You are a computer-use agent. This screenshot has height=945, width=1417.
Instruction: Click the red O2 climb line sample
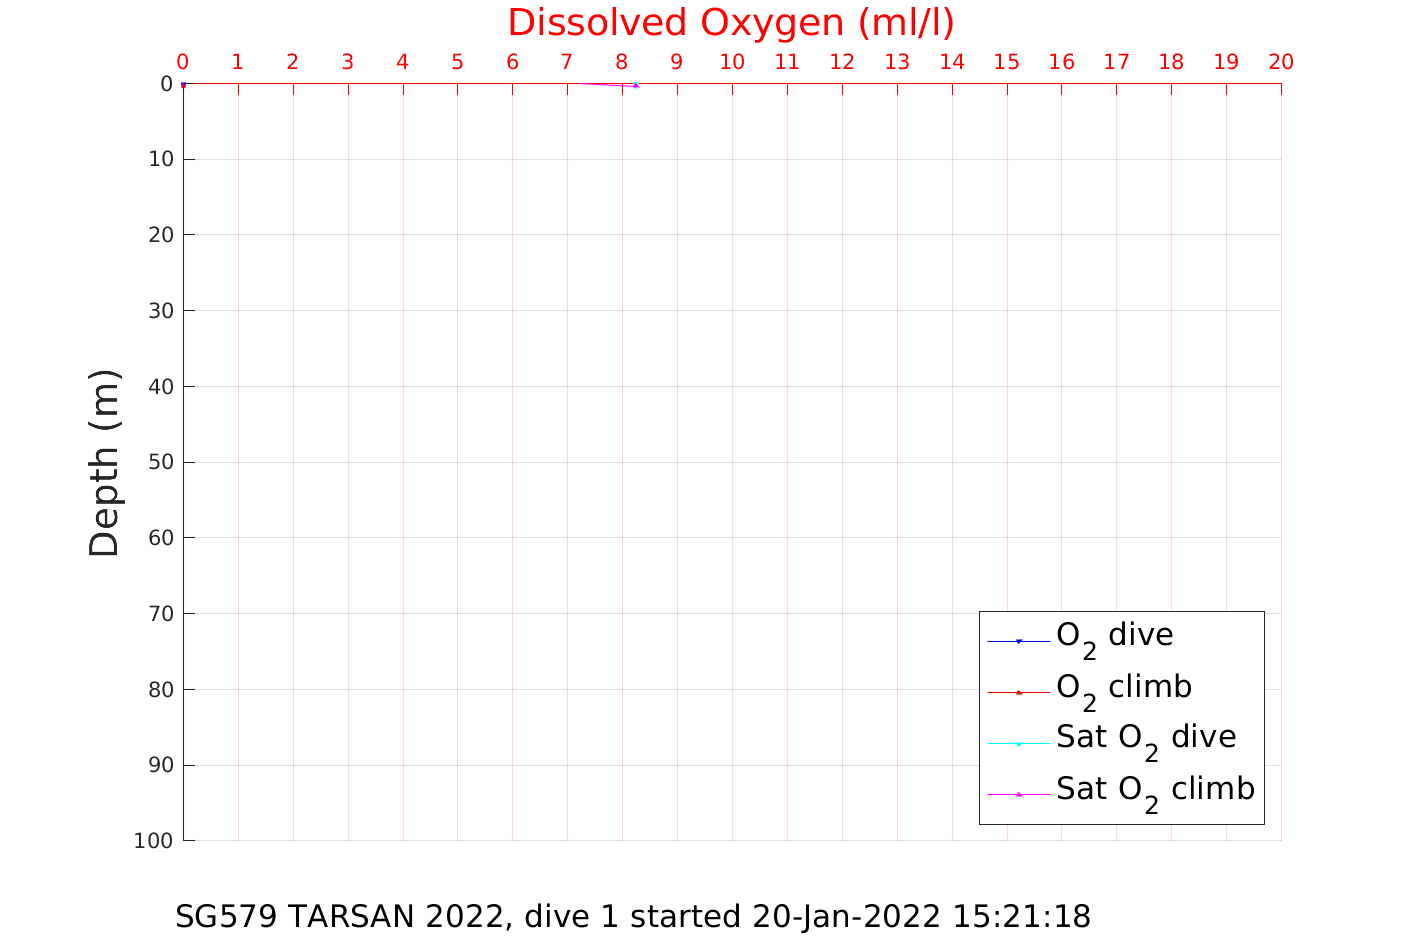1019,692
